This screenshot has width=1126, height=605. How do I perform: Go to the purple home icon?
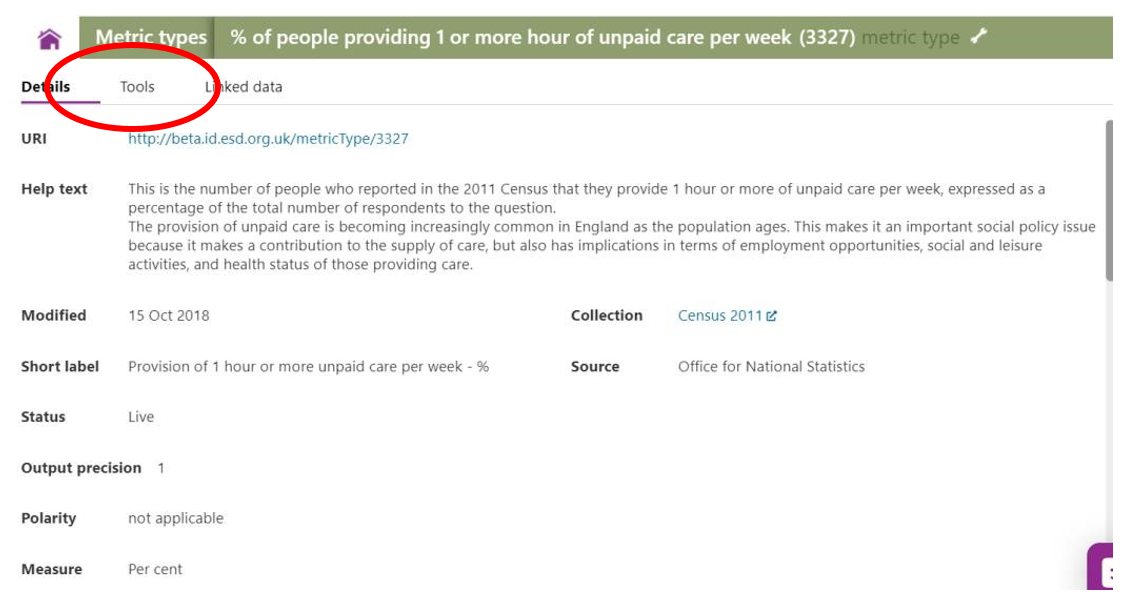point(50,39)
